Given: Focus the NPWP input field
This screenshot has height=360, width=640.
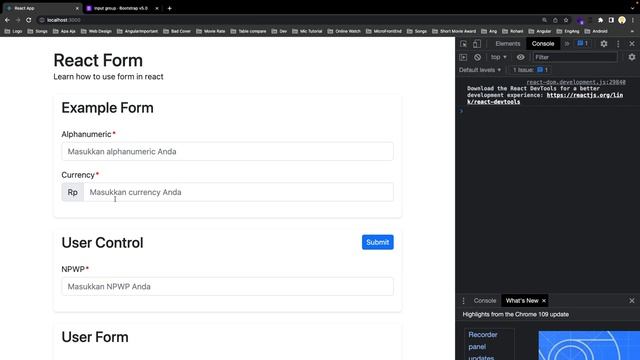Looking at the screenshot, I should [x=227, y=287].
